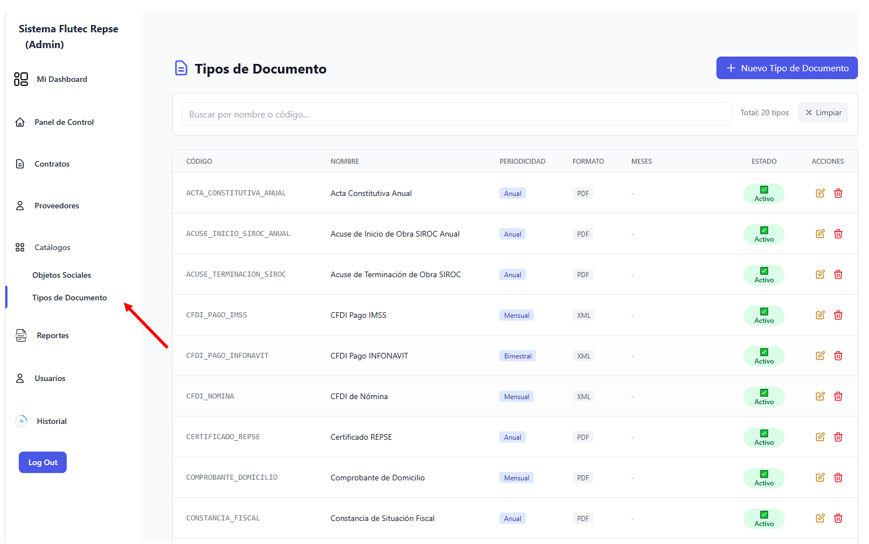Image resolution: width=869 pixels, height=544 pixels.
Task: Click edit icon for Certificado REPSE
Action: [820, 437]
